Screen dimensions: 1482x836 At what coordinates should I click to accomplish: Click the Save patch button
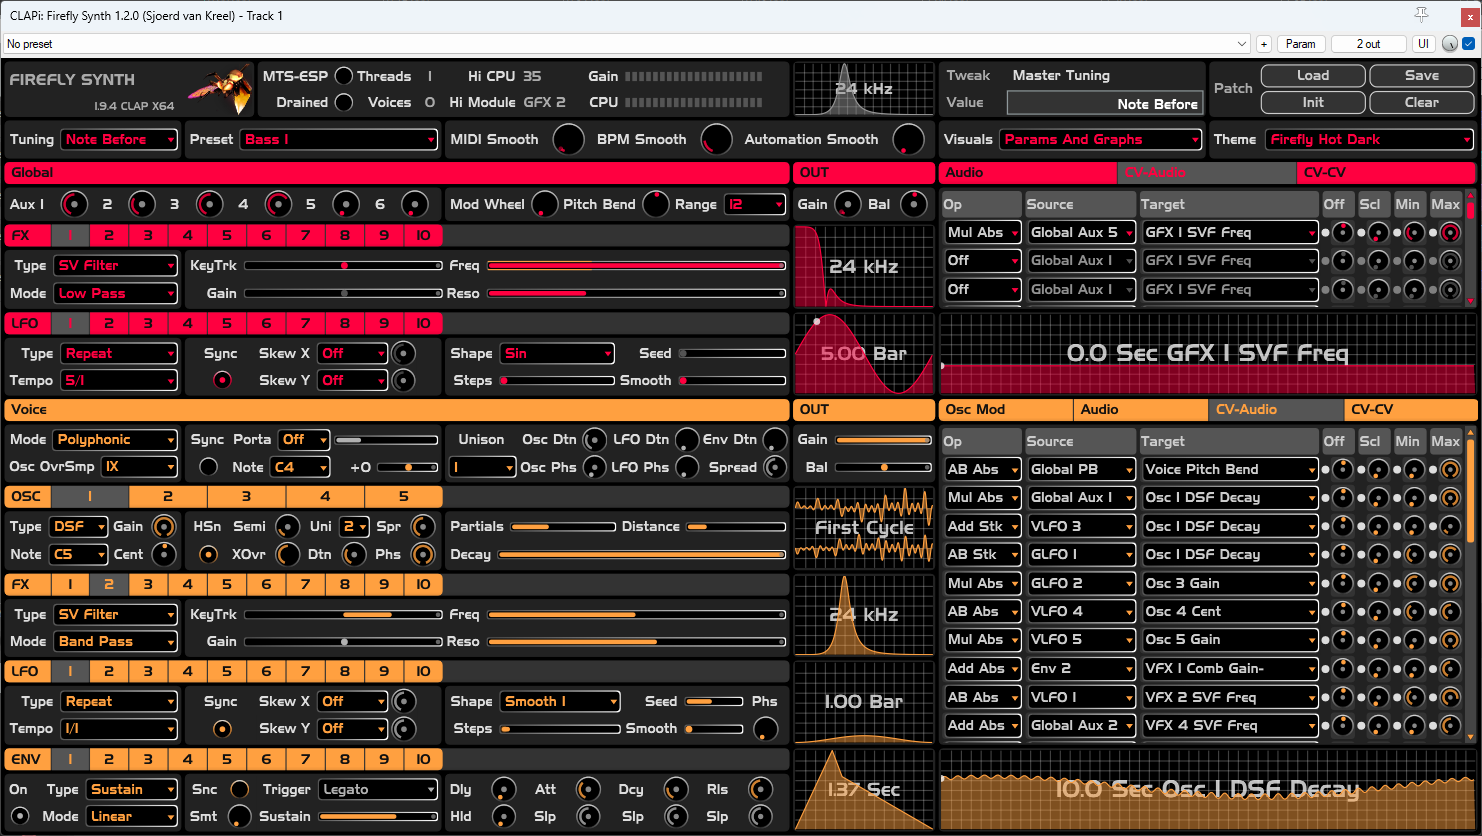1421,76
